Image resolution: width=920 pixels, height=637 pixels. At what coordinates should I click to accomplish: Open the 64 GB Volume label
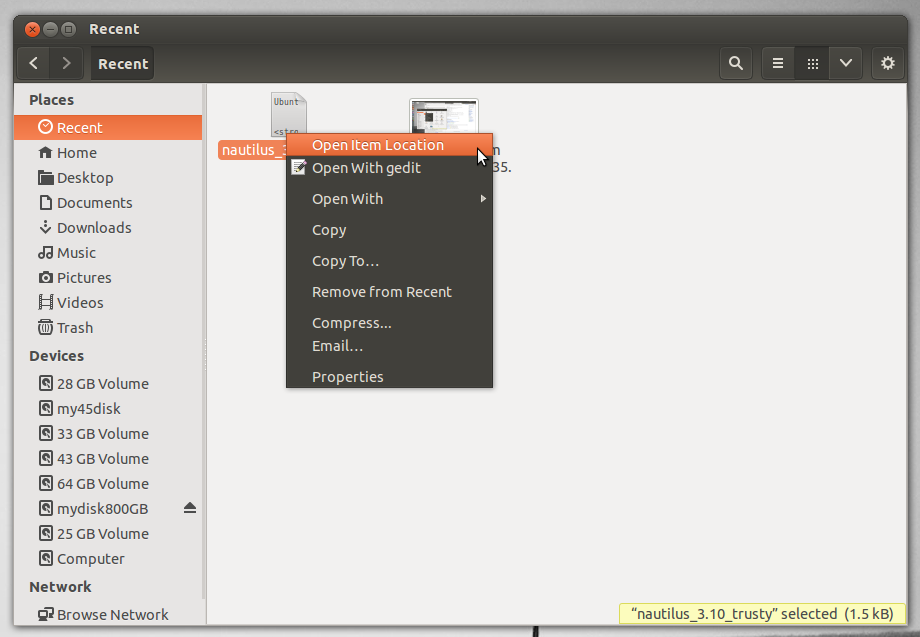click(103, 484)
